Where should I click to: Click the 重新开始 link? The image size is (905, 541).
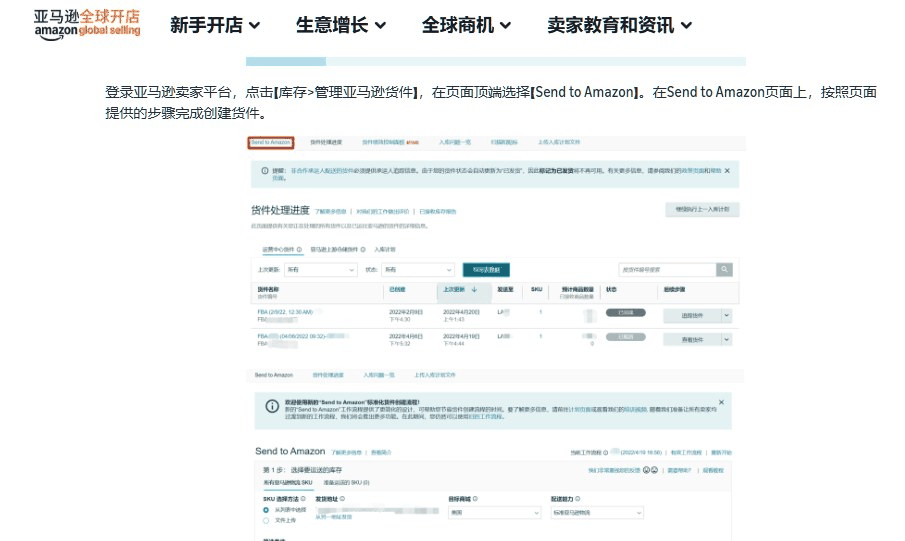click(x=721, y=453)
